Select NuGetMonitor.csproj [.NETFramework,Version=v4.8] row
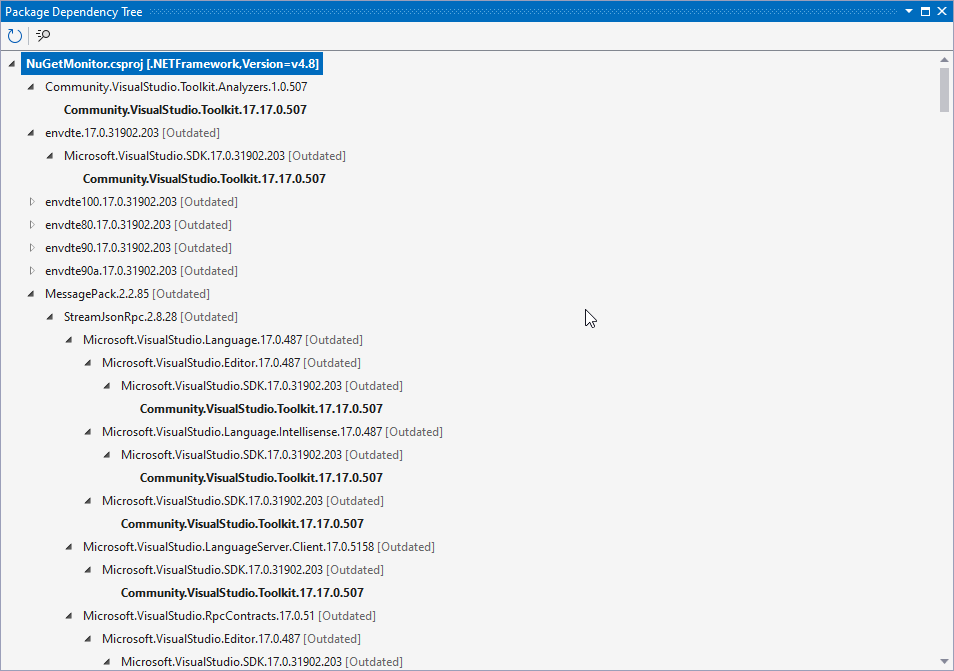 pyautogui.click(x=172, y=64)
